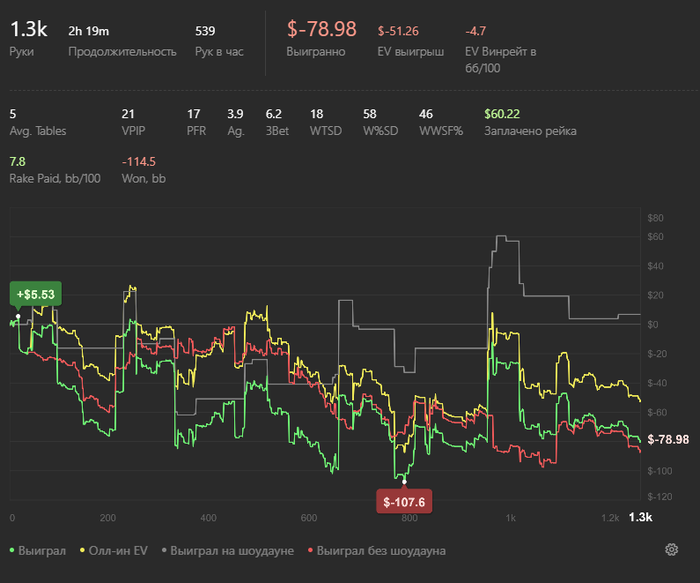Toggle the red Выиграл без шоудауна series

377,551
